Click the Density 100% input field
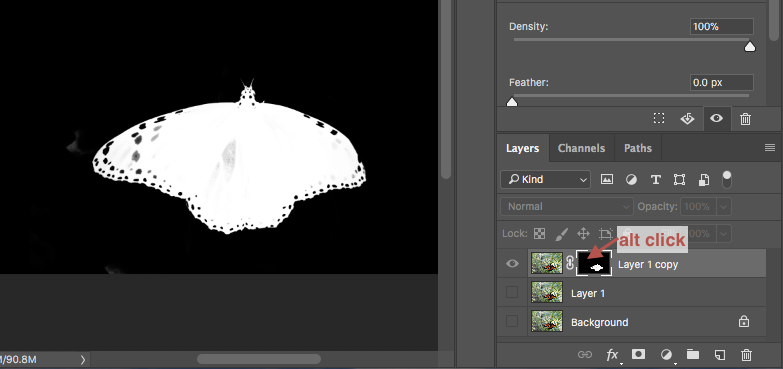The width and height of the screenshot is (783, 369). point(722,26)
